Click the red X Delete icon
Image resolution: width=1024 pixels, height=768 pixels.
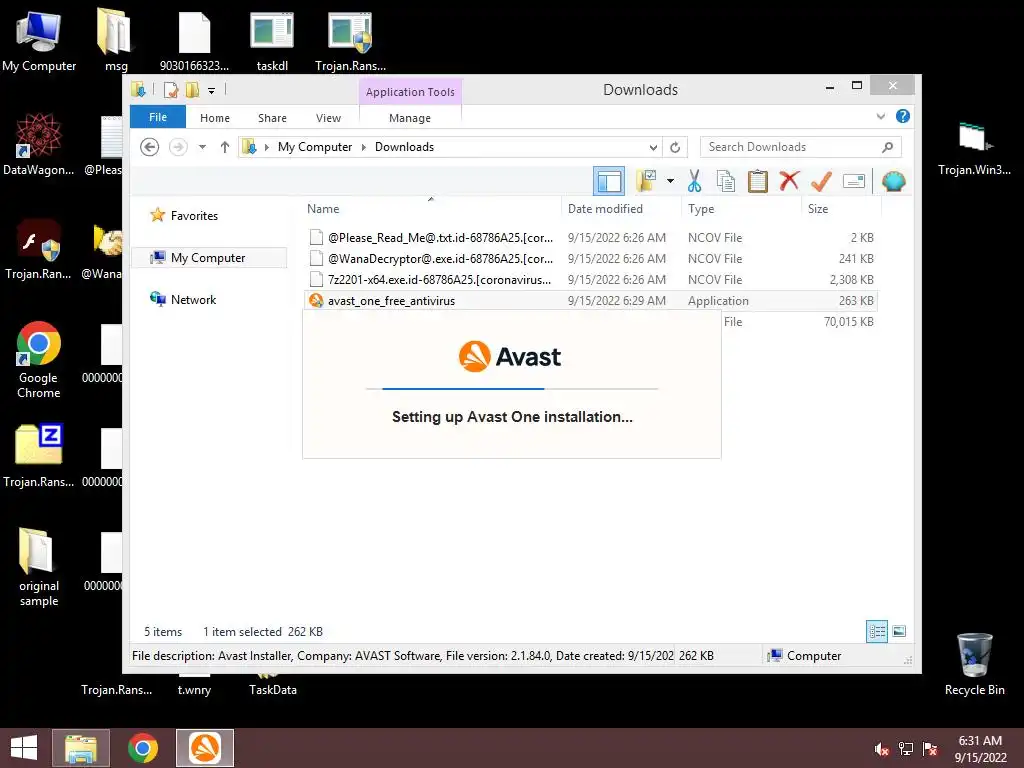point(789,180)
